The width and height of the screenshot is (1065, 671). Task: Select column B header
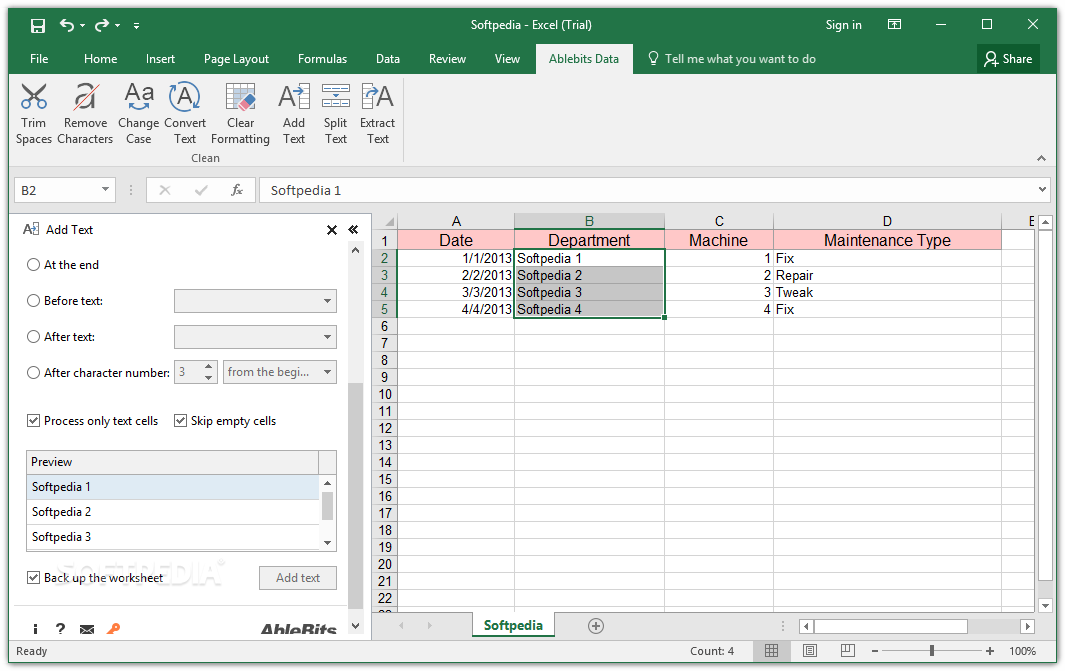[589, 221]
